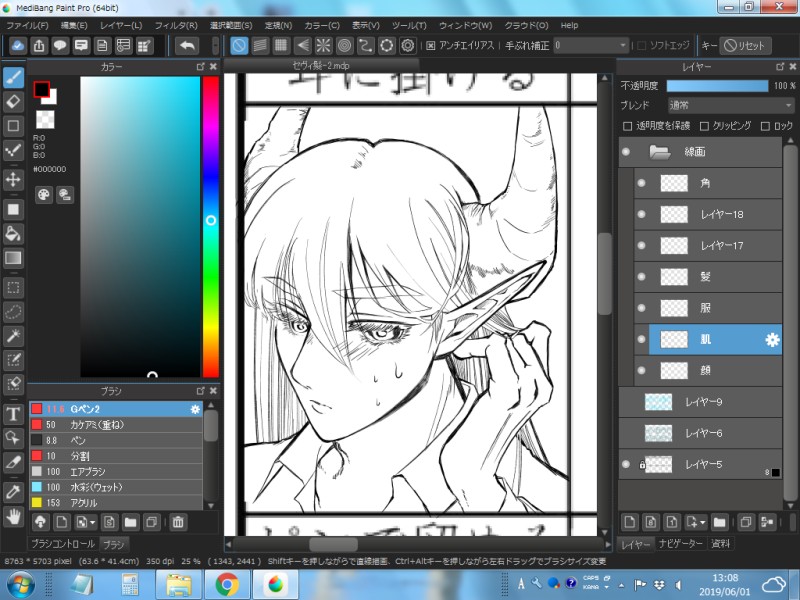Open add-layer dropdown arrow
The image size is (800, 600).
pos(703,522)
